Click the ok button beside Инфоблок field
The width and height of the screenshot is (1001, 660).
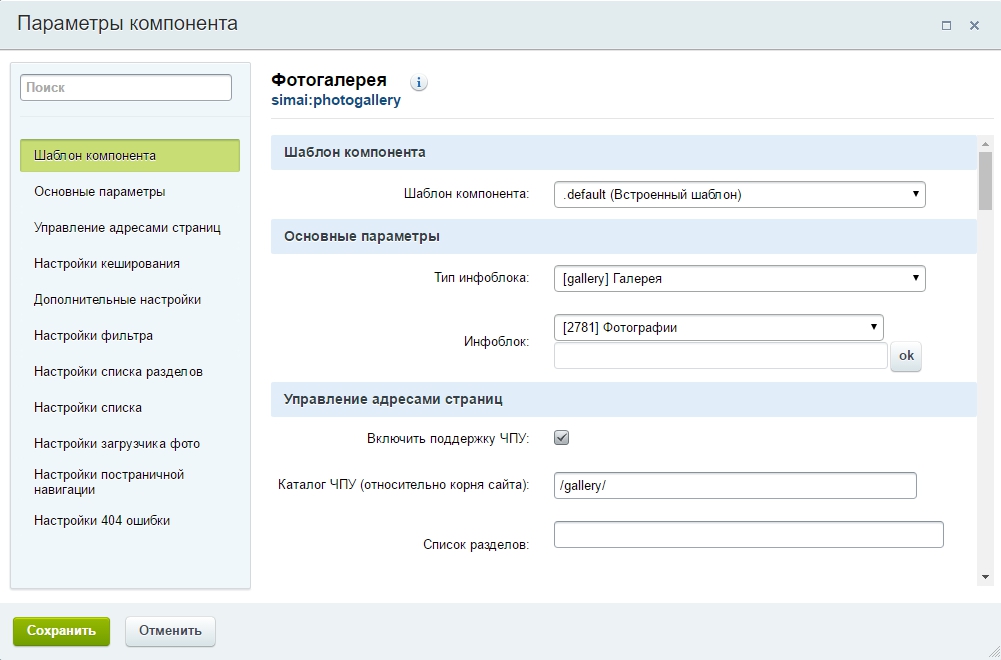pos(906,356)
